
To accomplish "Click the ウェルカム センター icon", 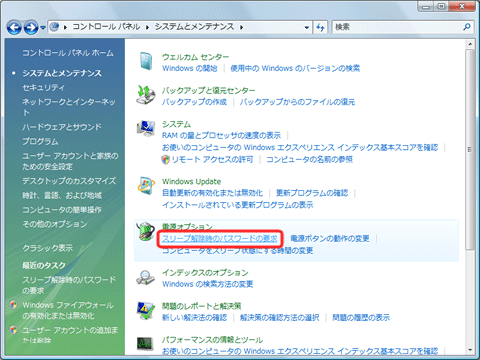I will pos(146,61).
